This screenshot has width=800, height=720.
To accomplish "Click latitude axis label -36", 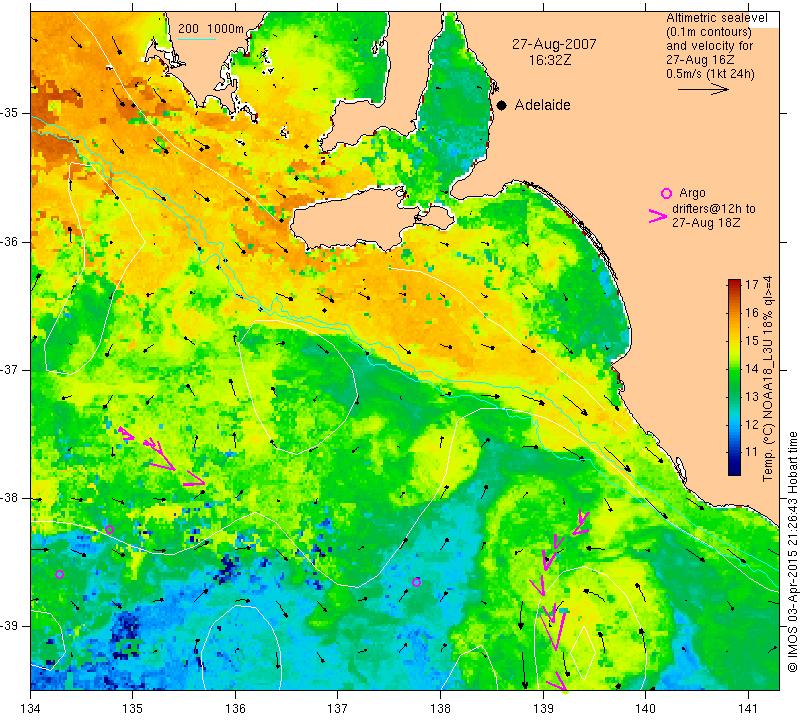I will click(x=10, y=241).
